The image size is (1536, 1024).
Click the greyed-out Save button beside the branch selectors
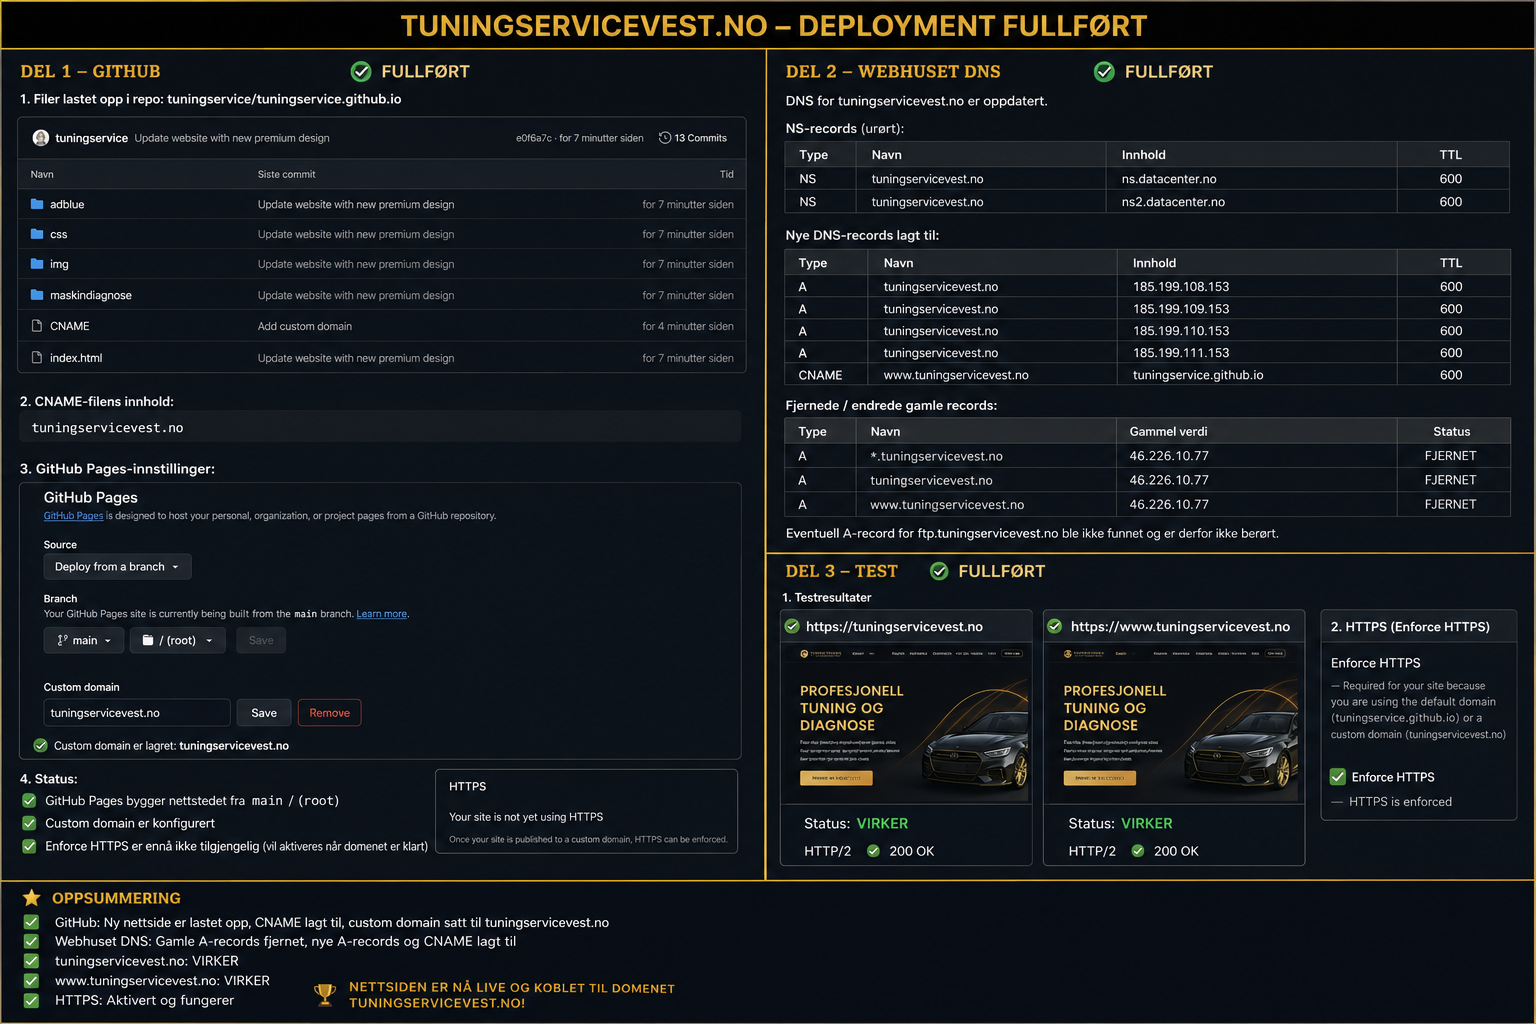(261, 640)
